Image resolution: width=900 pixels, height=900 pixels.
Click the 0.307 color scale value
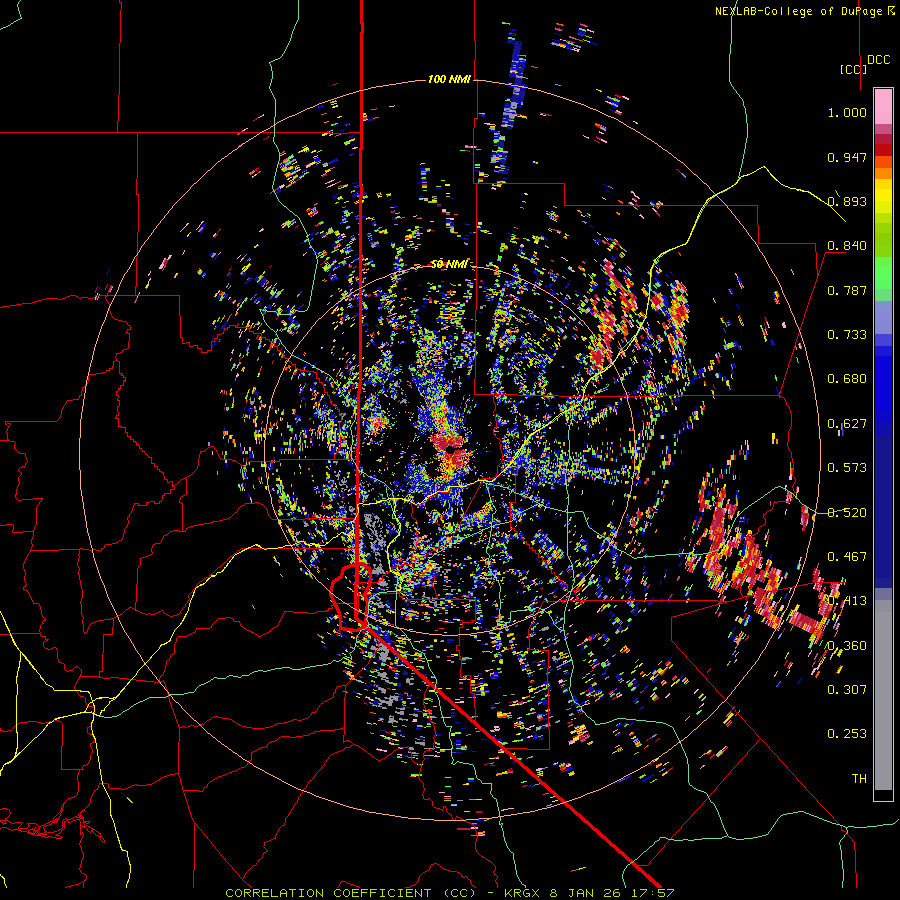(x=847, y=690)
